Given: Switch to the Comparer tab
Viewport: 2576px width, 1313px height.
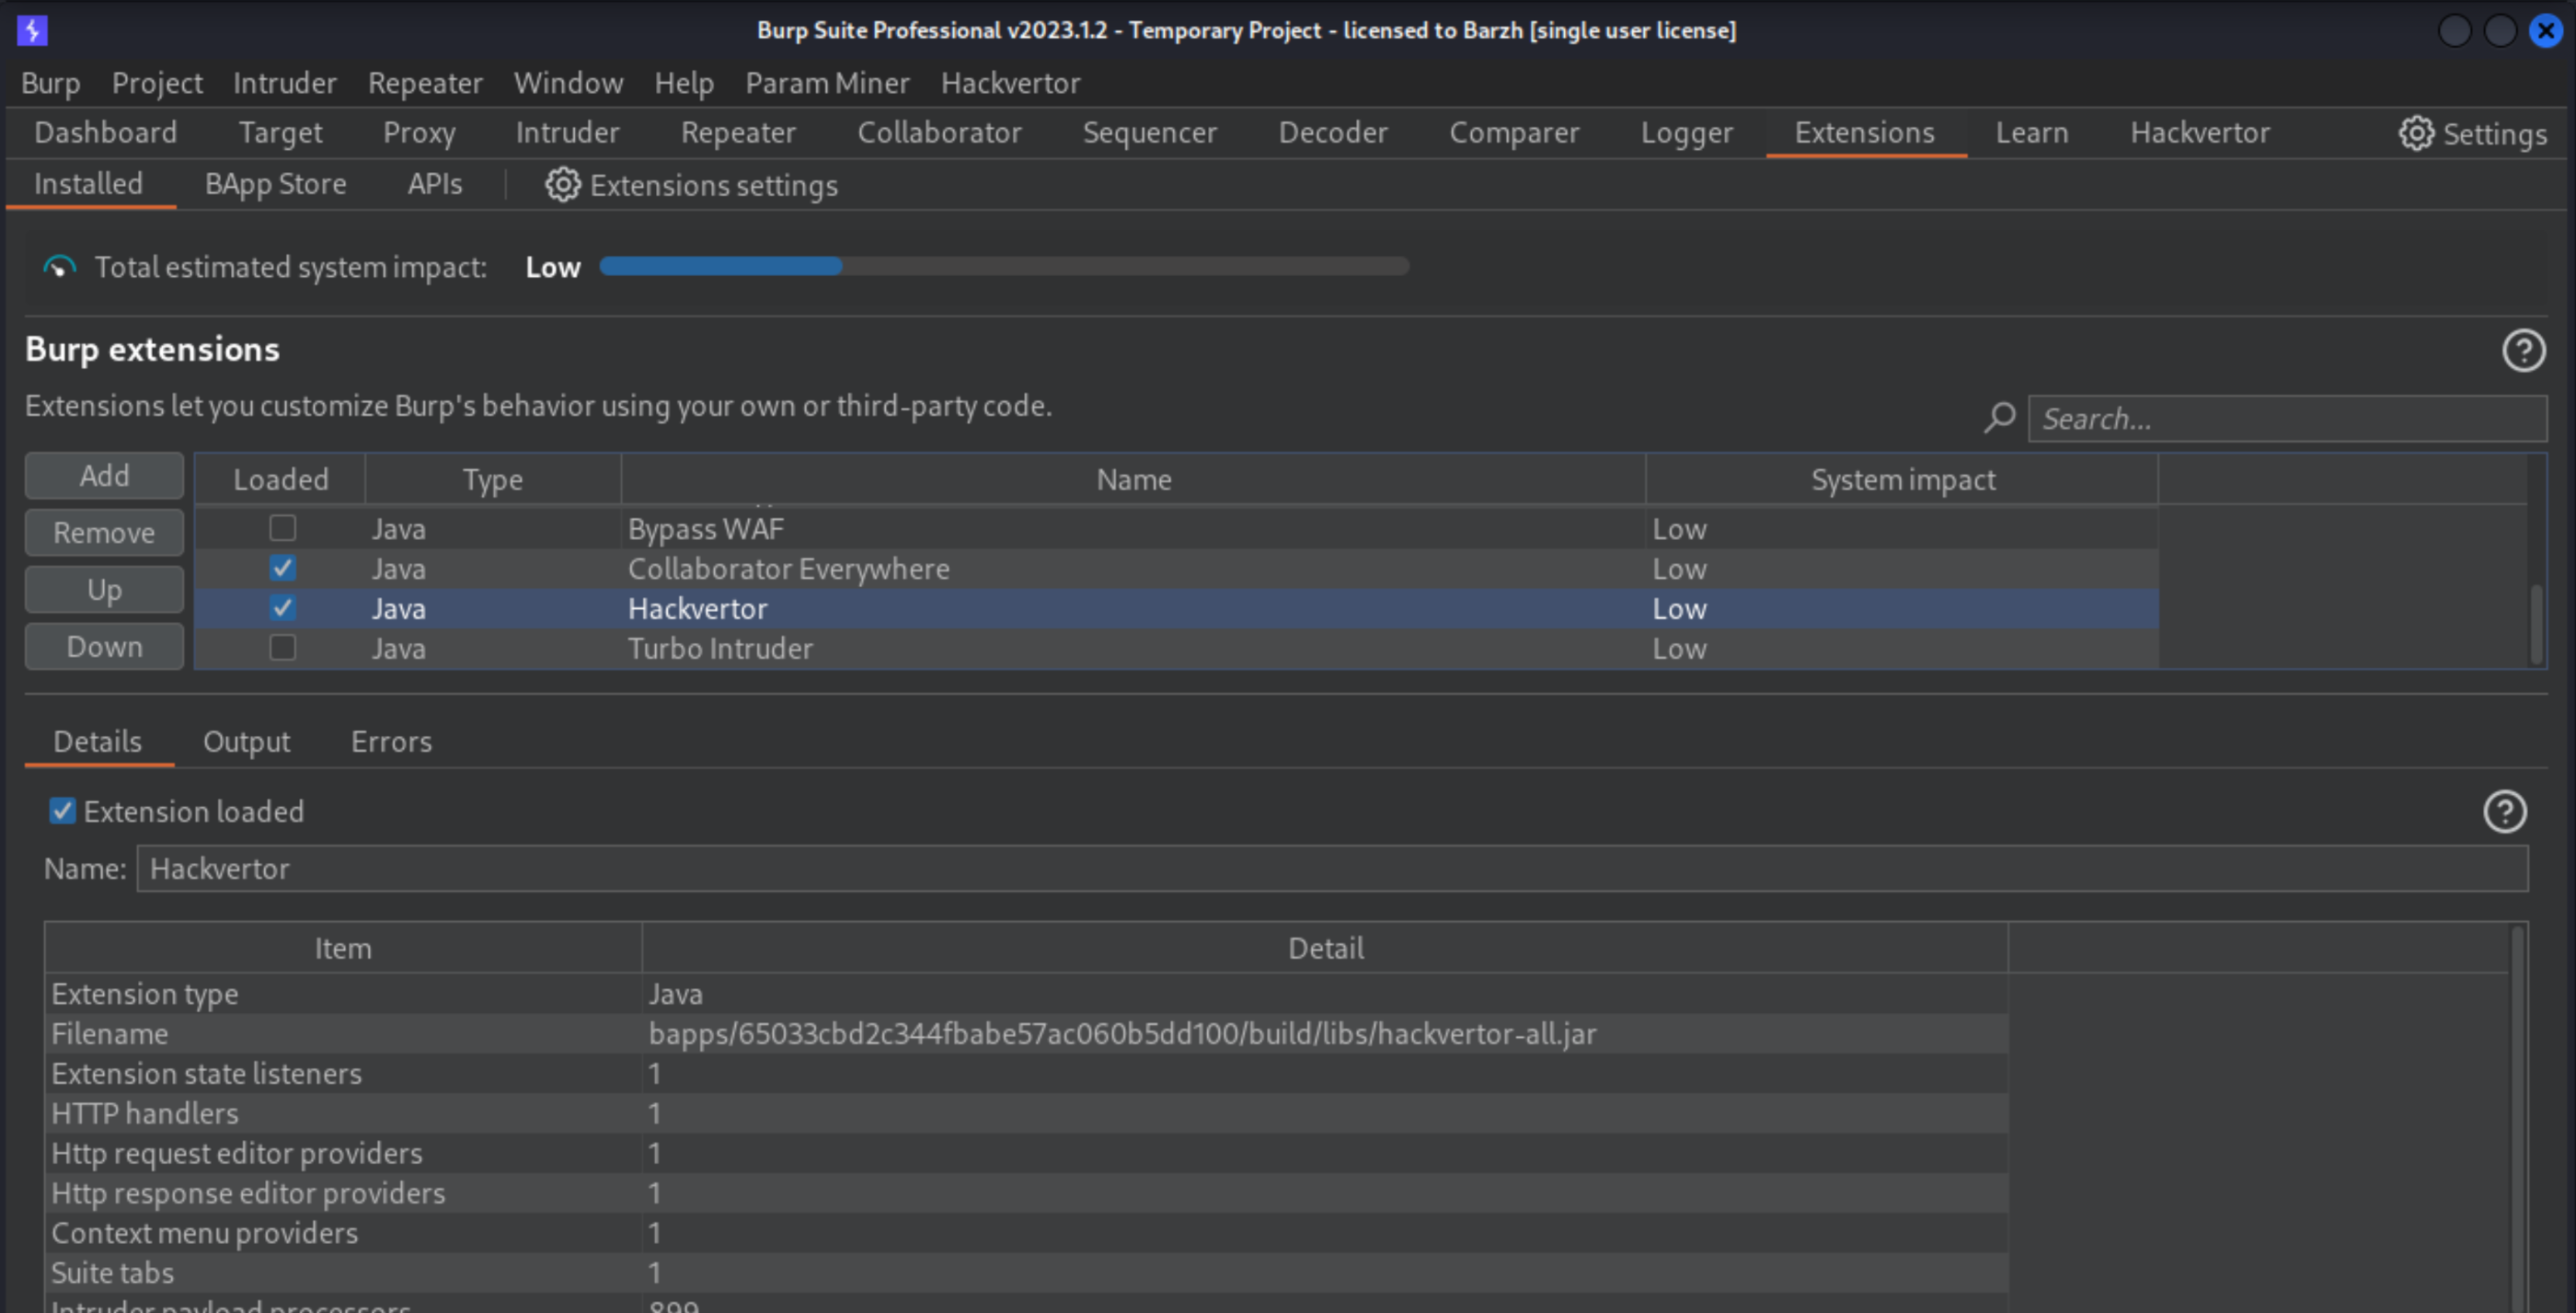Looking at the screenshot, I should [1514, 133].
